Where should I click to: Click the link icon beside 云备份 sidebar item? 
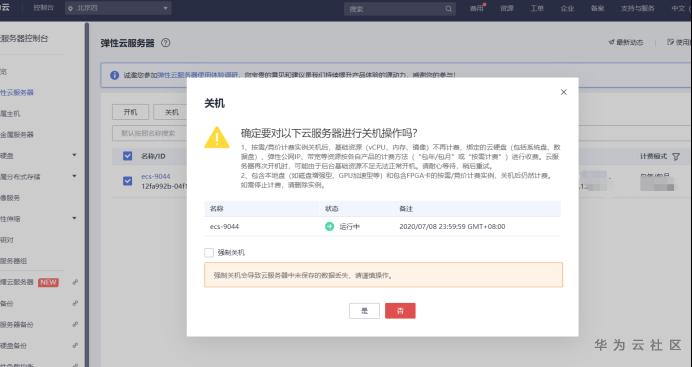pos(75,303)
